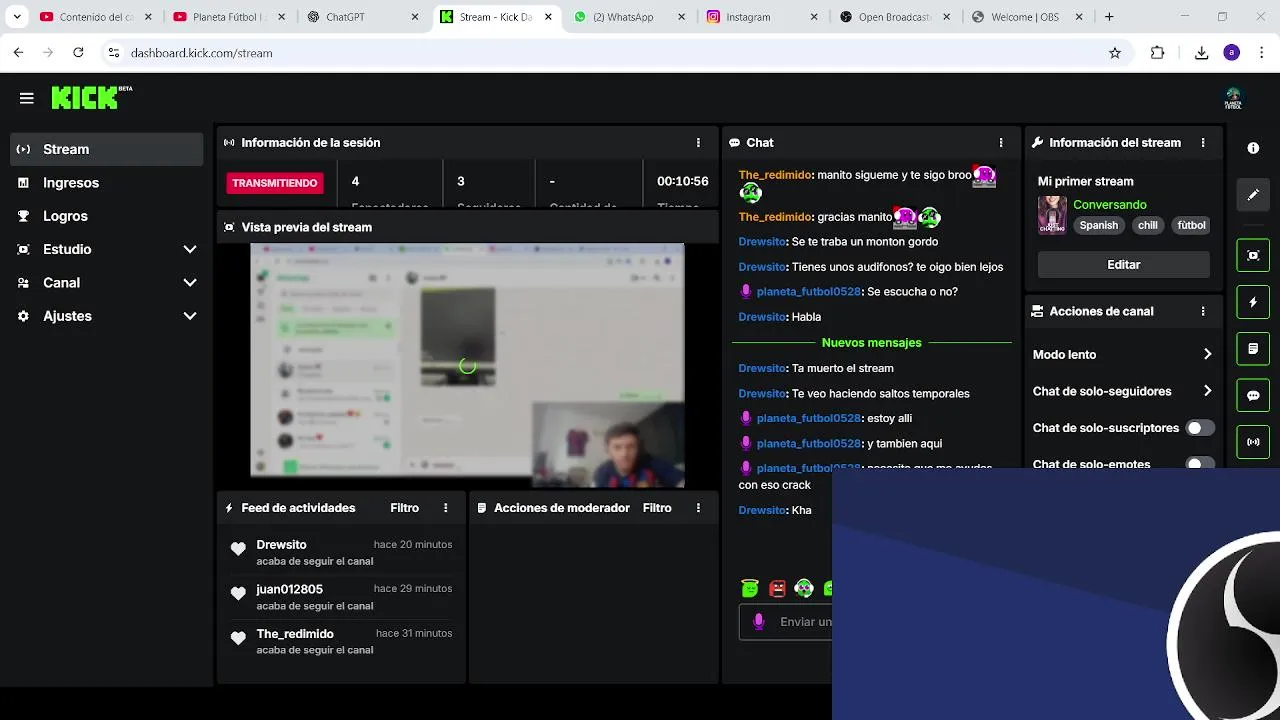The image size is (1280, 720).
Task: Open the profile avatar in the header
Action: 1233,98
